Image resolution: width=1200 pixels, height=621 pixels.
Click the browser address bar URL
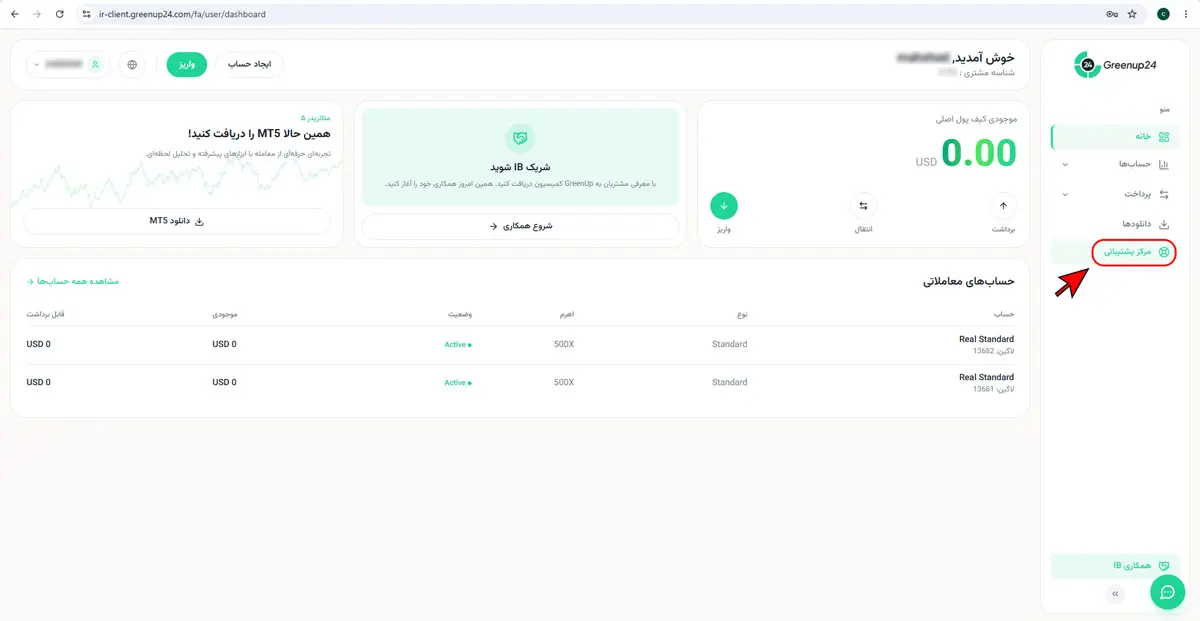(x=183, y=14)
